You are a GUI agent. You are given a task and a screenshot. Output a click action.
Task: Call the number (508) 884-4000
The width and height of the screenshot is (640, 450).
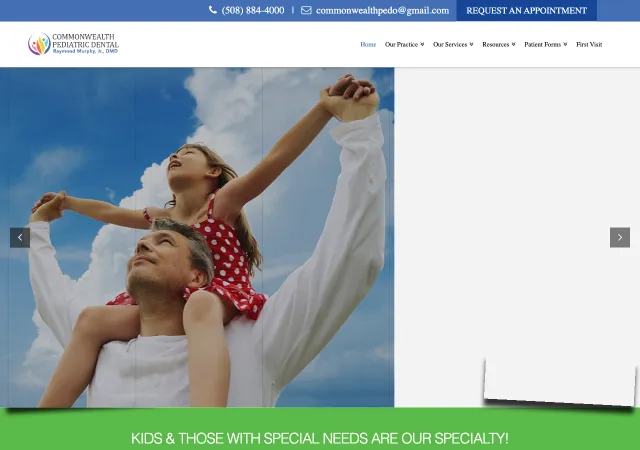tap(253, 11)
